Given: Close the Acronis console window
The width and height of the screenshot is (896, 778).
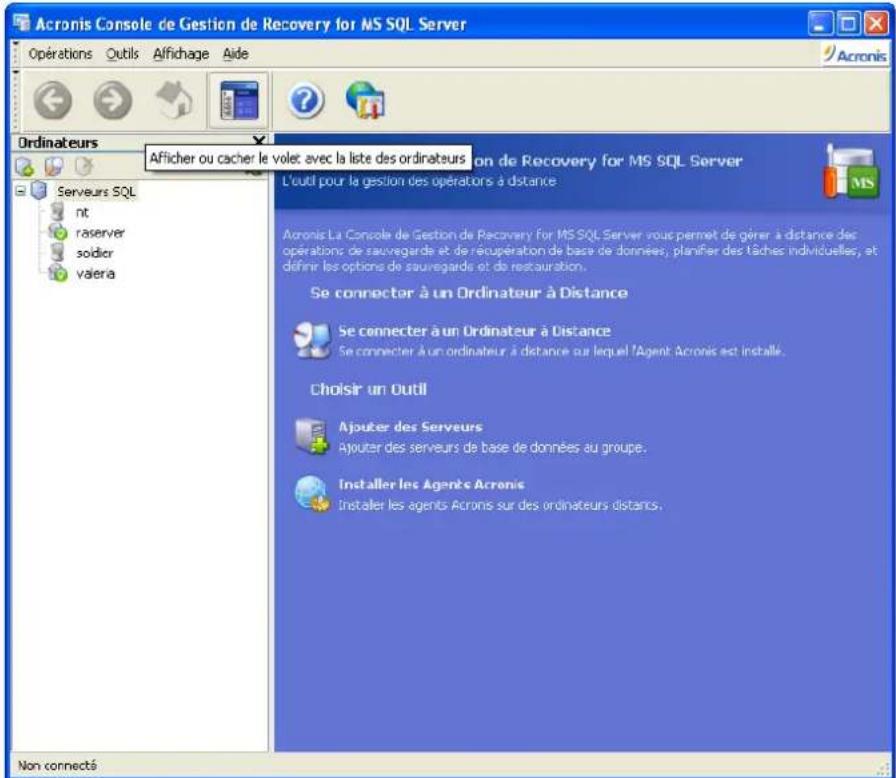Looking at the screenshot, I should click(x=876, y=24).
